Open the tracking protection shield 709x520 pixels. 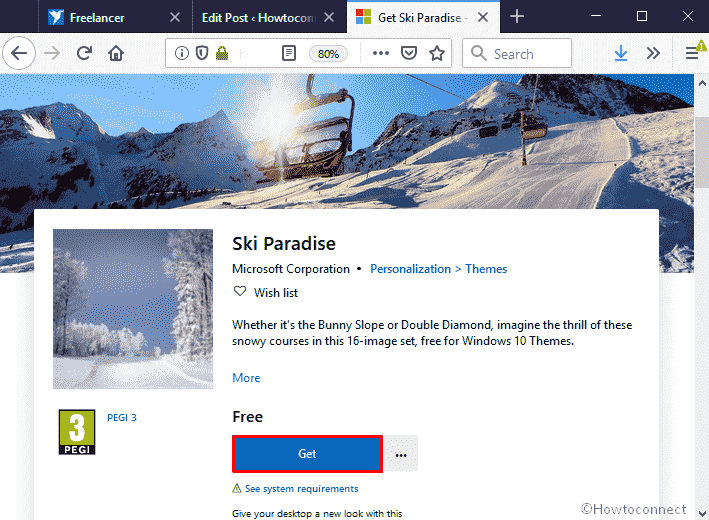[202, 53]
